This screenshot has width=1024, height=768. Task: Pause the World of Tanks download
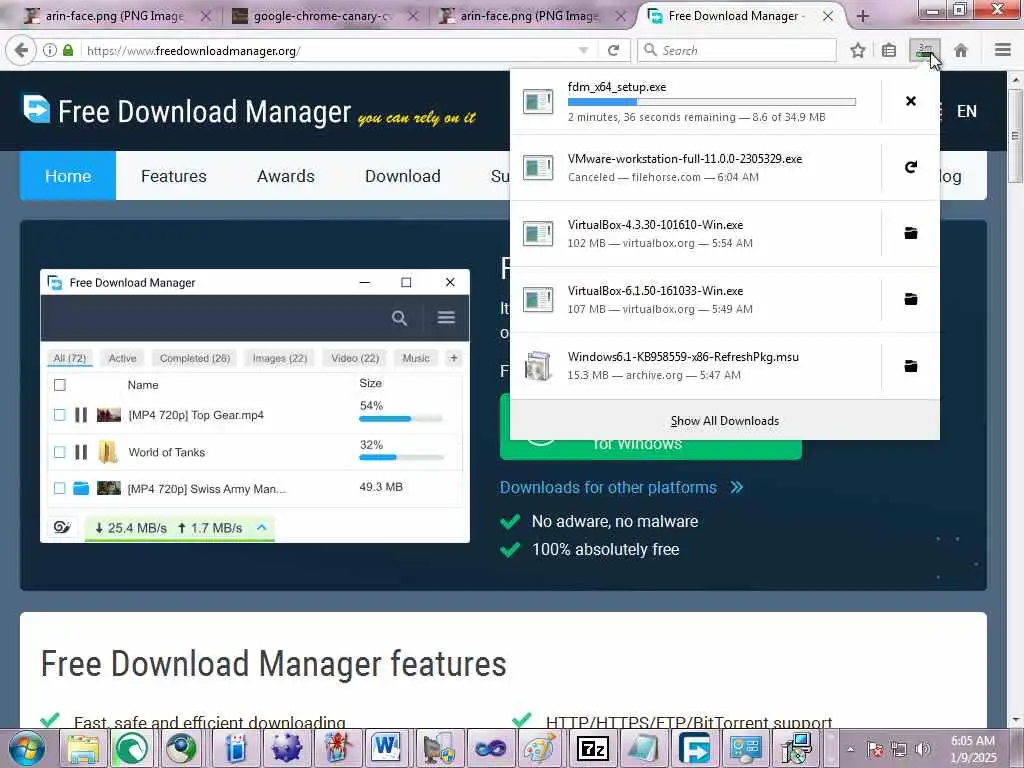pyautogui.click(x=81, y=452)
